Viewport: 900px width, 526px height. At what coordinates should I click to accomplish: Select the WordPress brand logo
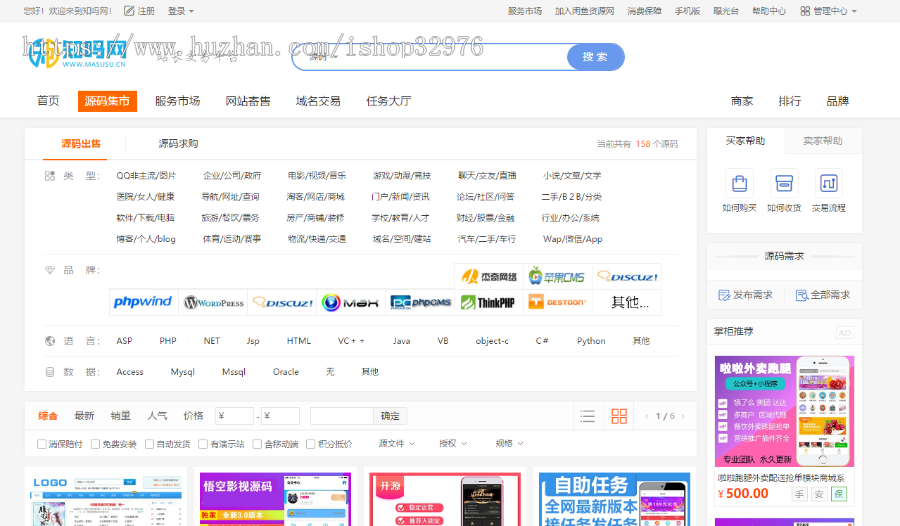[x=213, y=302]
